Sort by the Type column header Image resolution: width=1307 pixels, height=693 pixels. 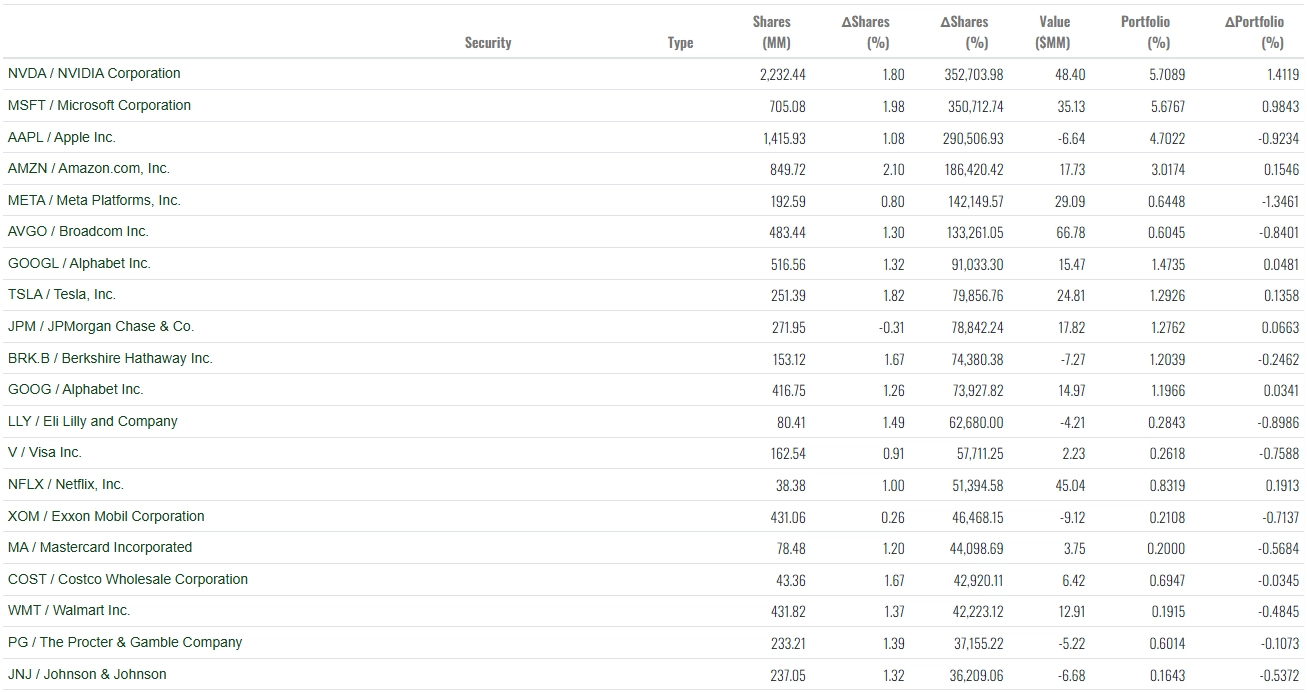[680, 43]
